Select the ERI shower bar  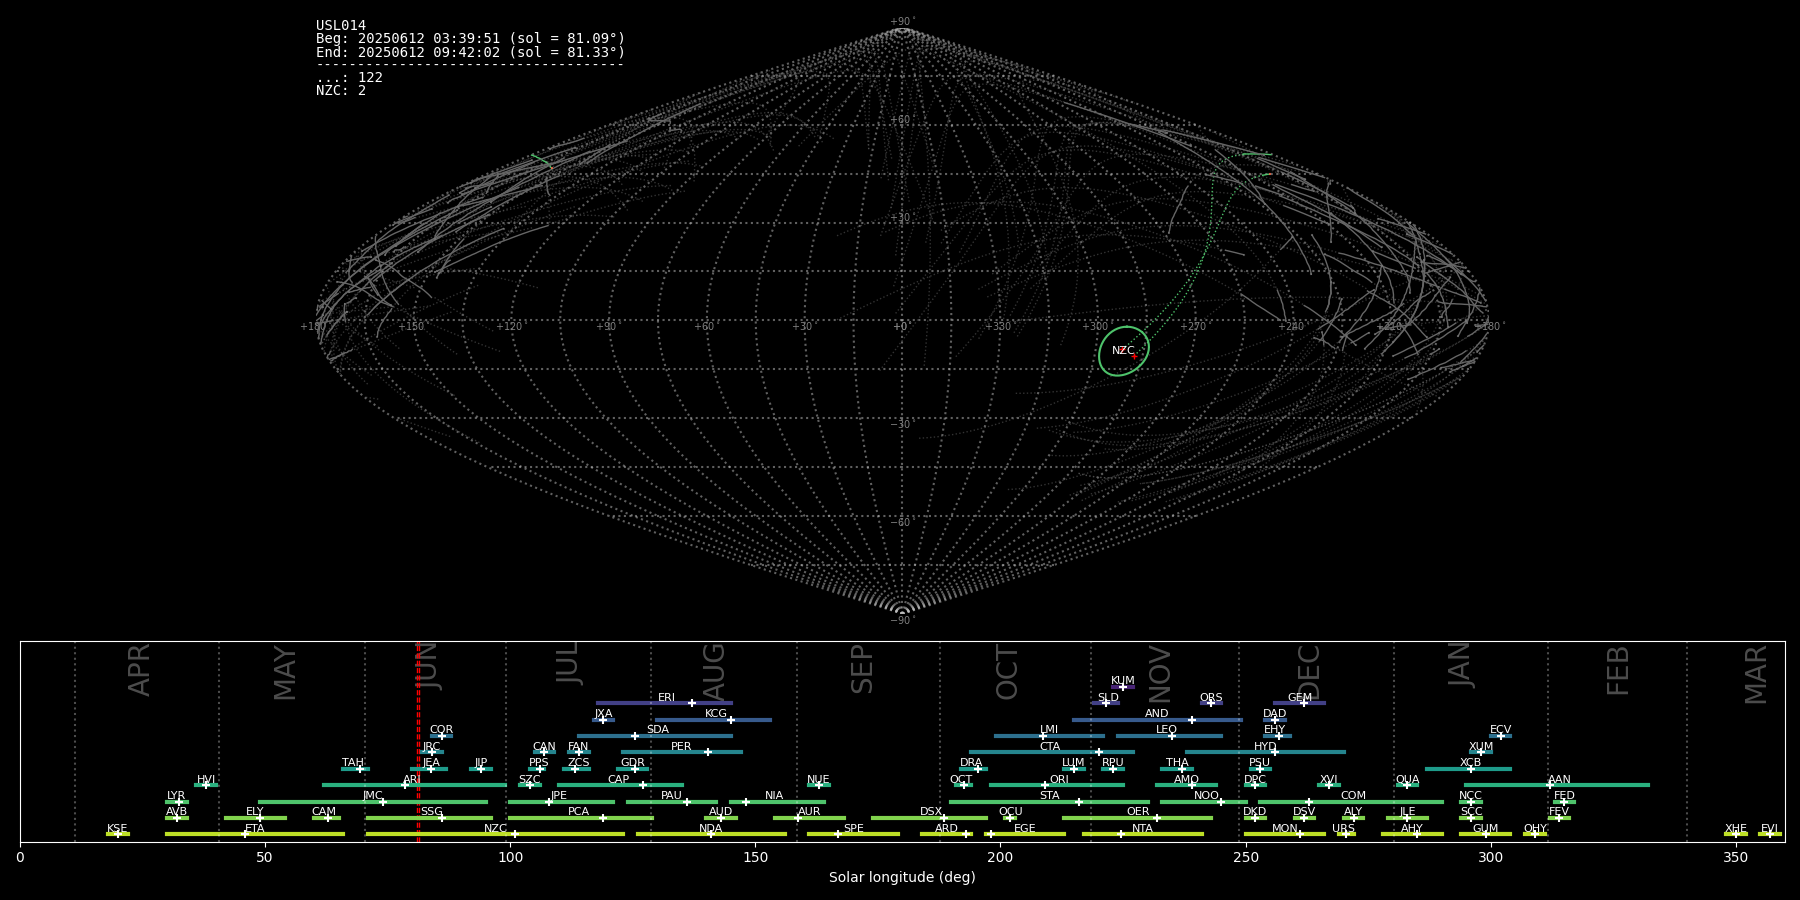click(664, 703)
